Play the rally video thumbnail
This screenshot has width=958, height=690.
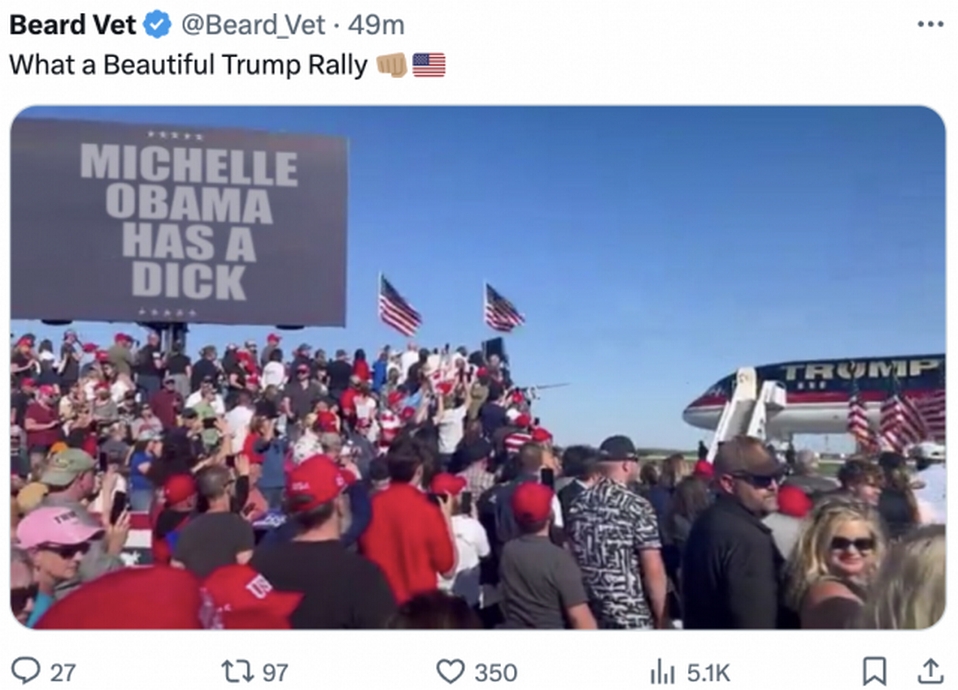478,367
